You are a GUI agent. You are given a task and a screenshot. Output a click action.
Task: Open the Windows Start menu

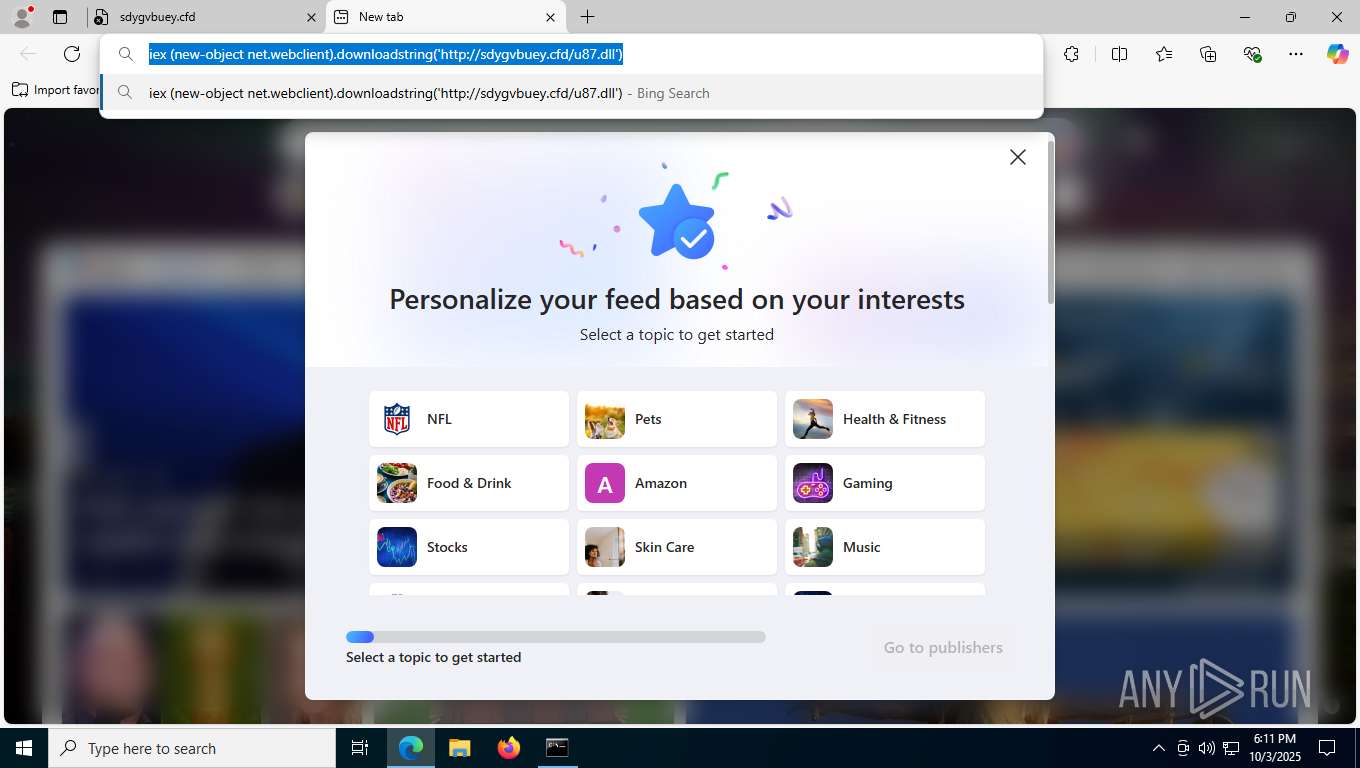(24, 748)
